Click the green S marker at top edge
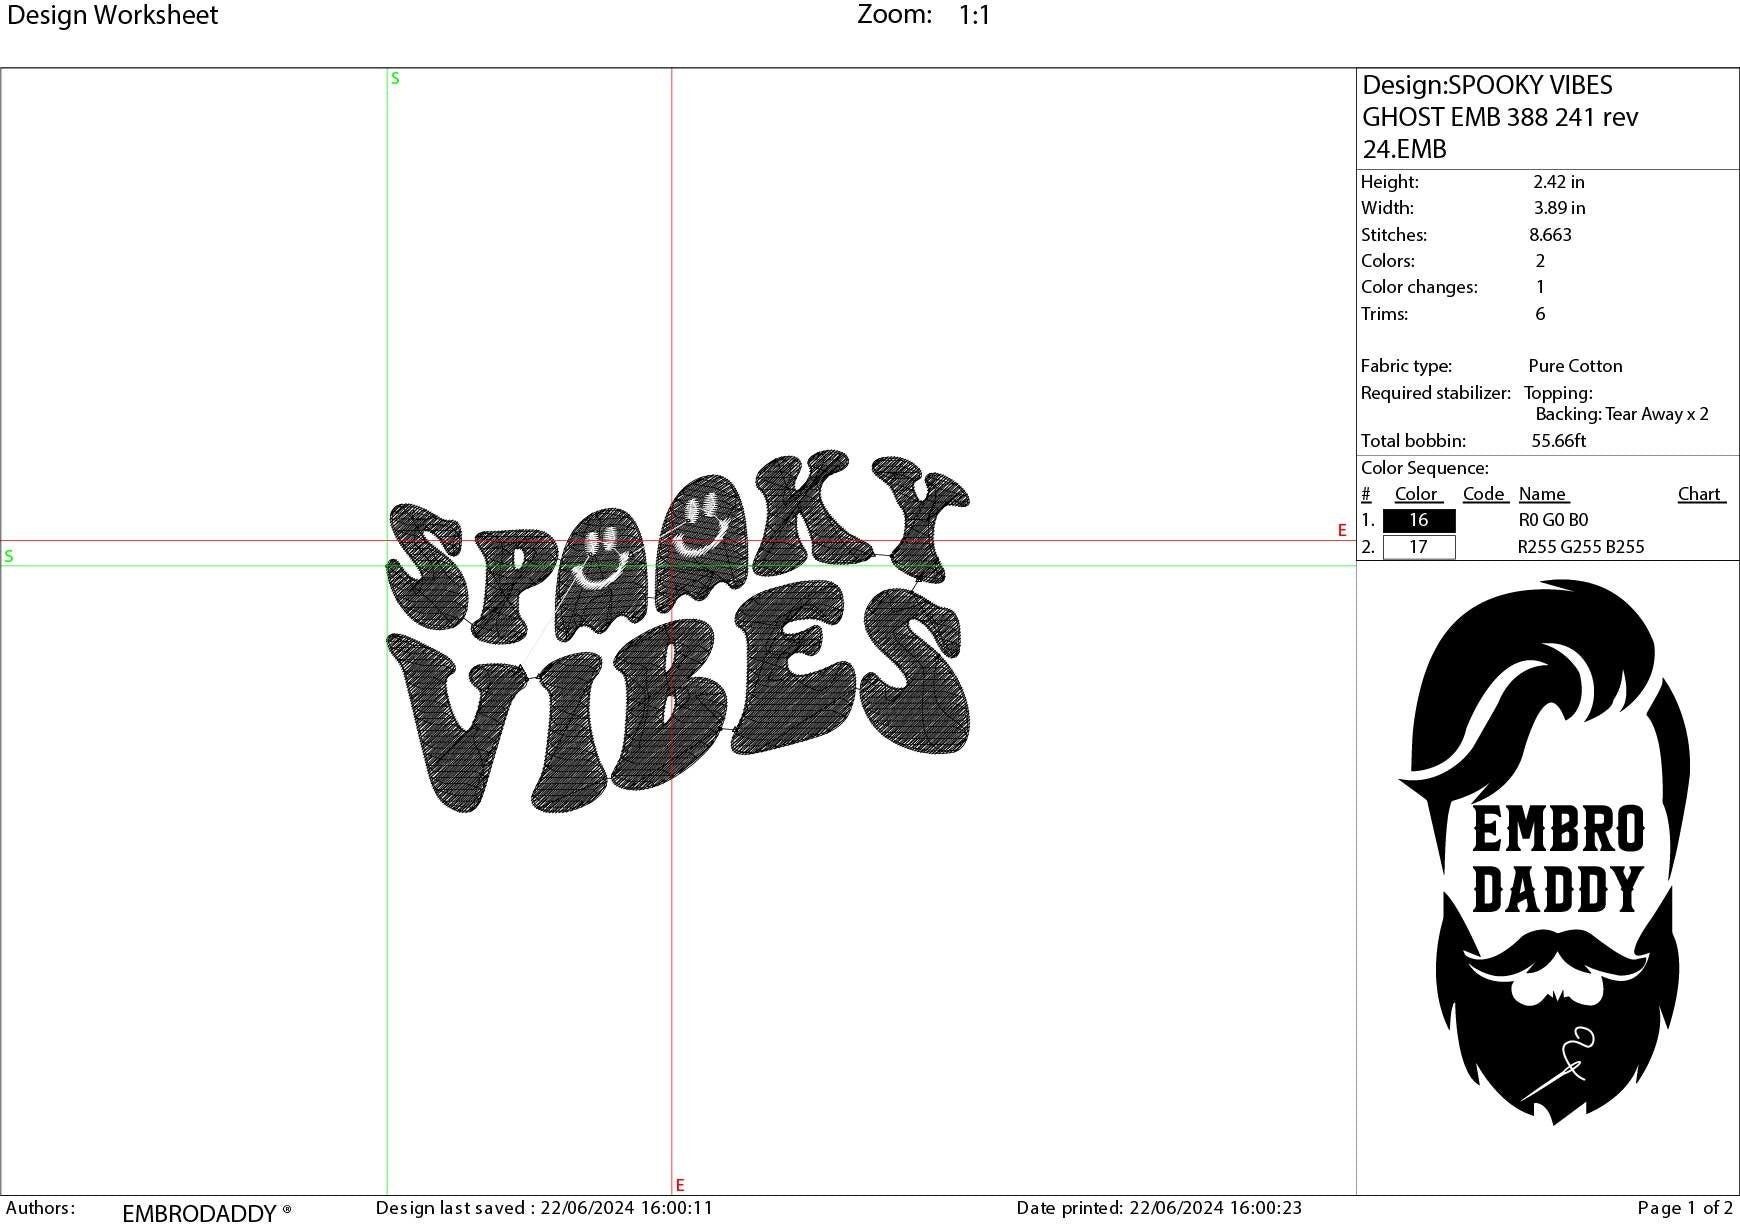 point(395,79)
